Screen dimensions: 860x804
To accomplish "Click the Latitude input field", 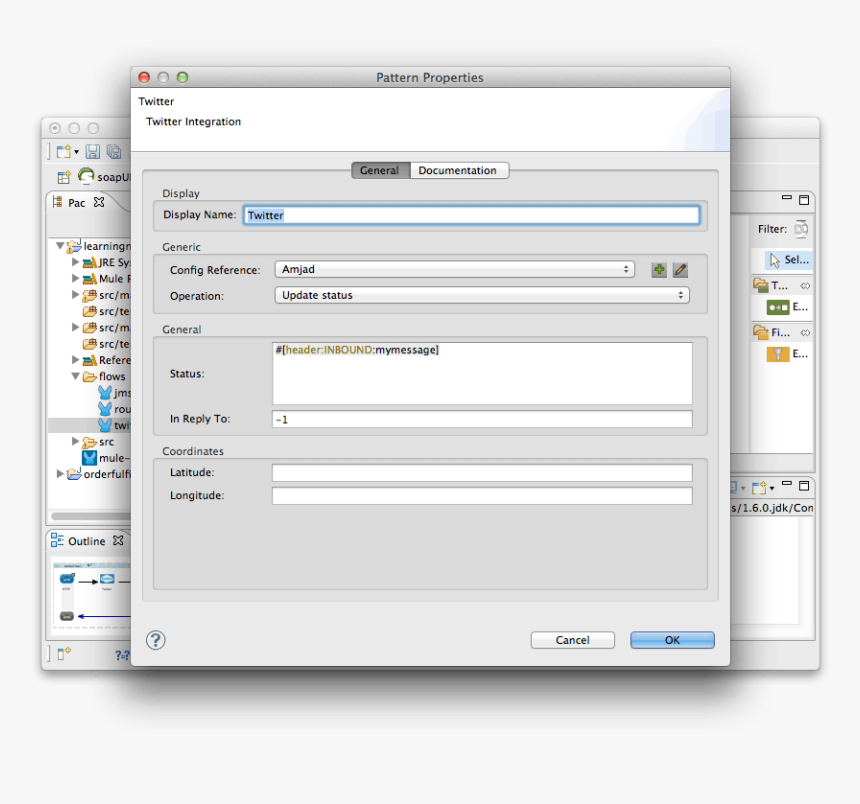I will tap(482, 473).
